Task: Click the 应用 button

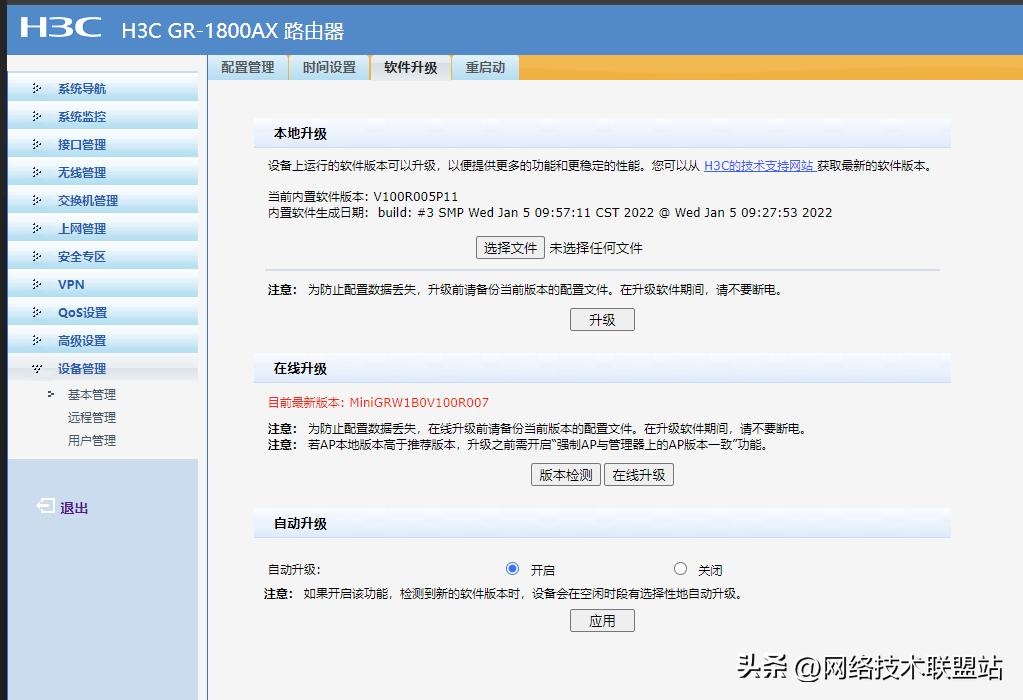Action: 602,620
